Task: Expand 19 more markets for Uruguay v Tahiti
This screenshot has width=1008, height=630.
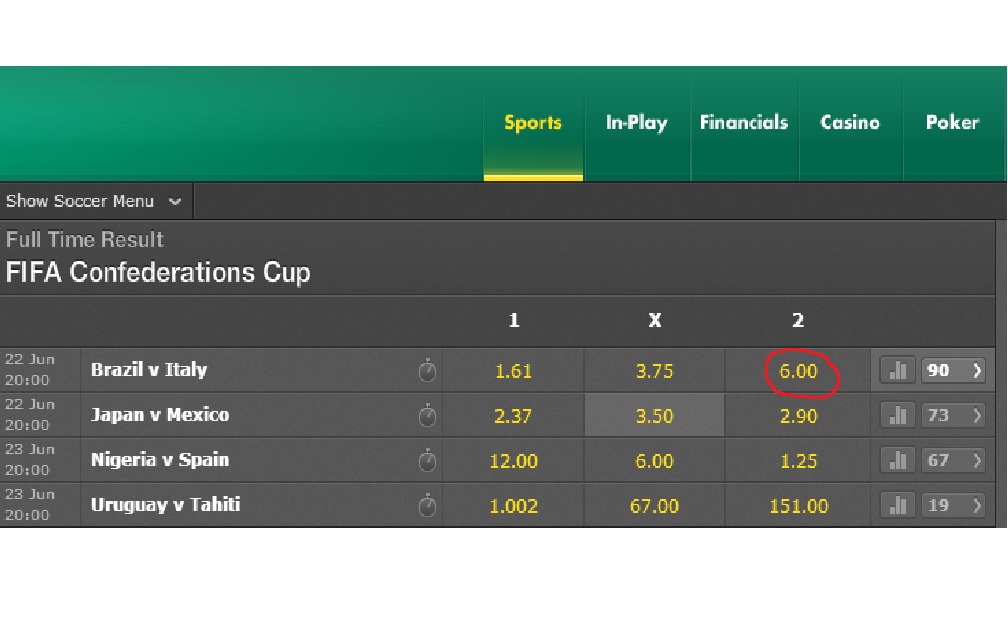Action: click(955, 506)
